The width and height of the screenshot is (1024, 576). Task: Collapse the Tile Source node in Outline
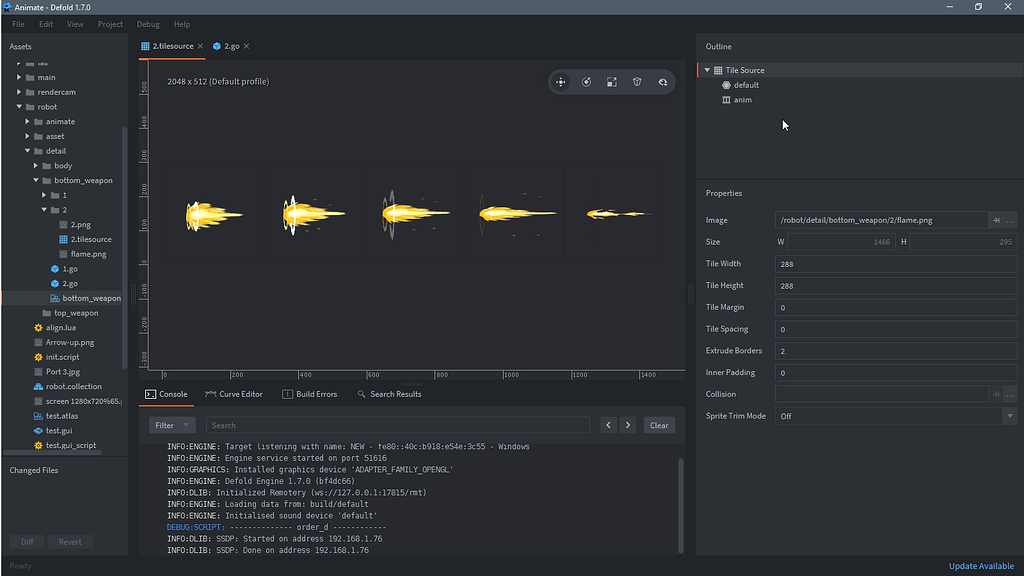pyautogui.click(x=706, y=70)
